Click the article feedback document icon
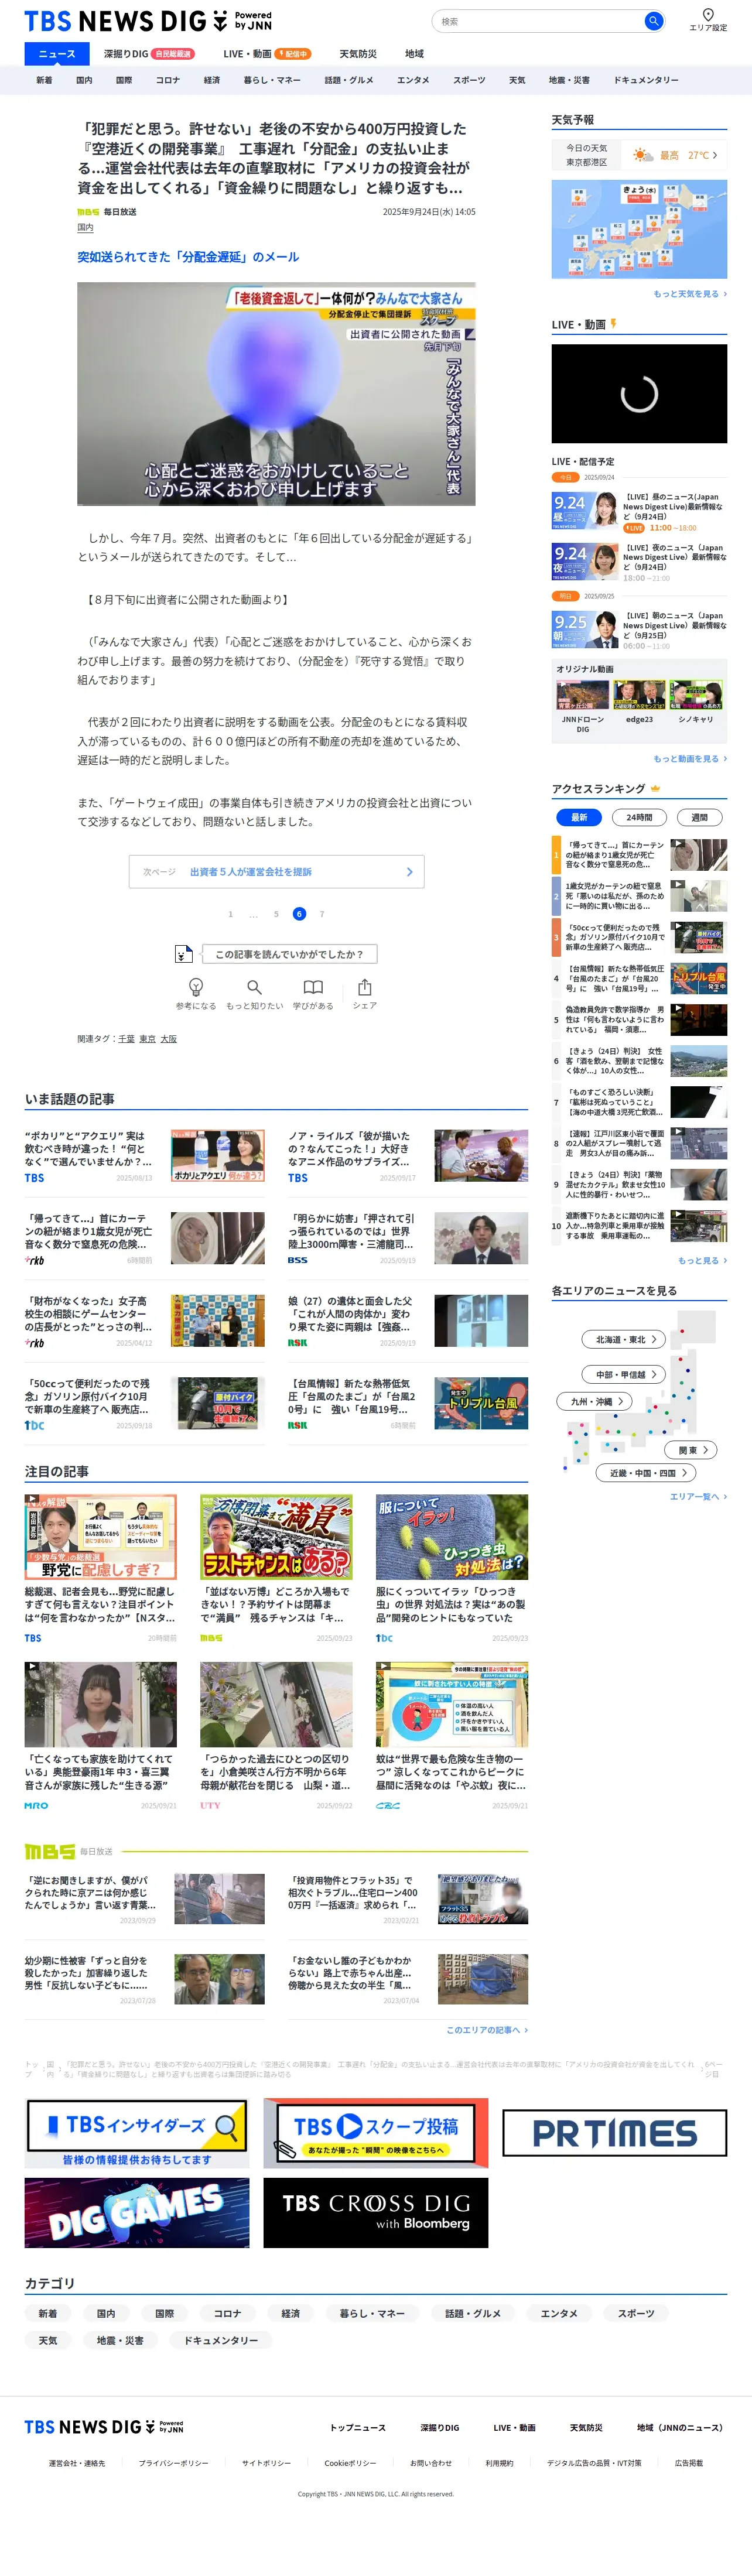 [183, 954]
